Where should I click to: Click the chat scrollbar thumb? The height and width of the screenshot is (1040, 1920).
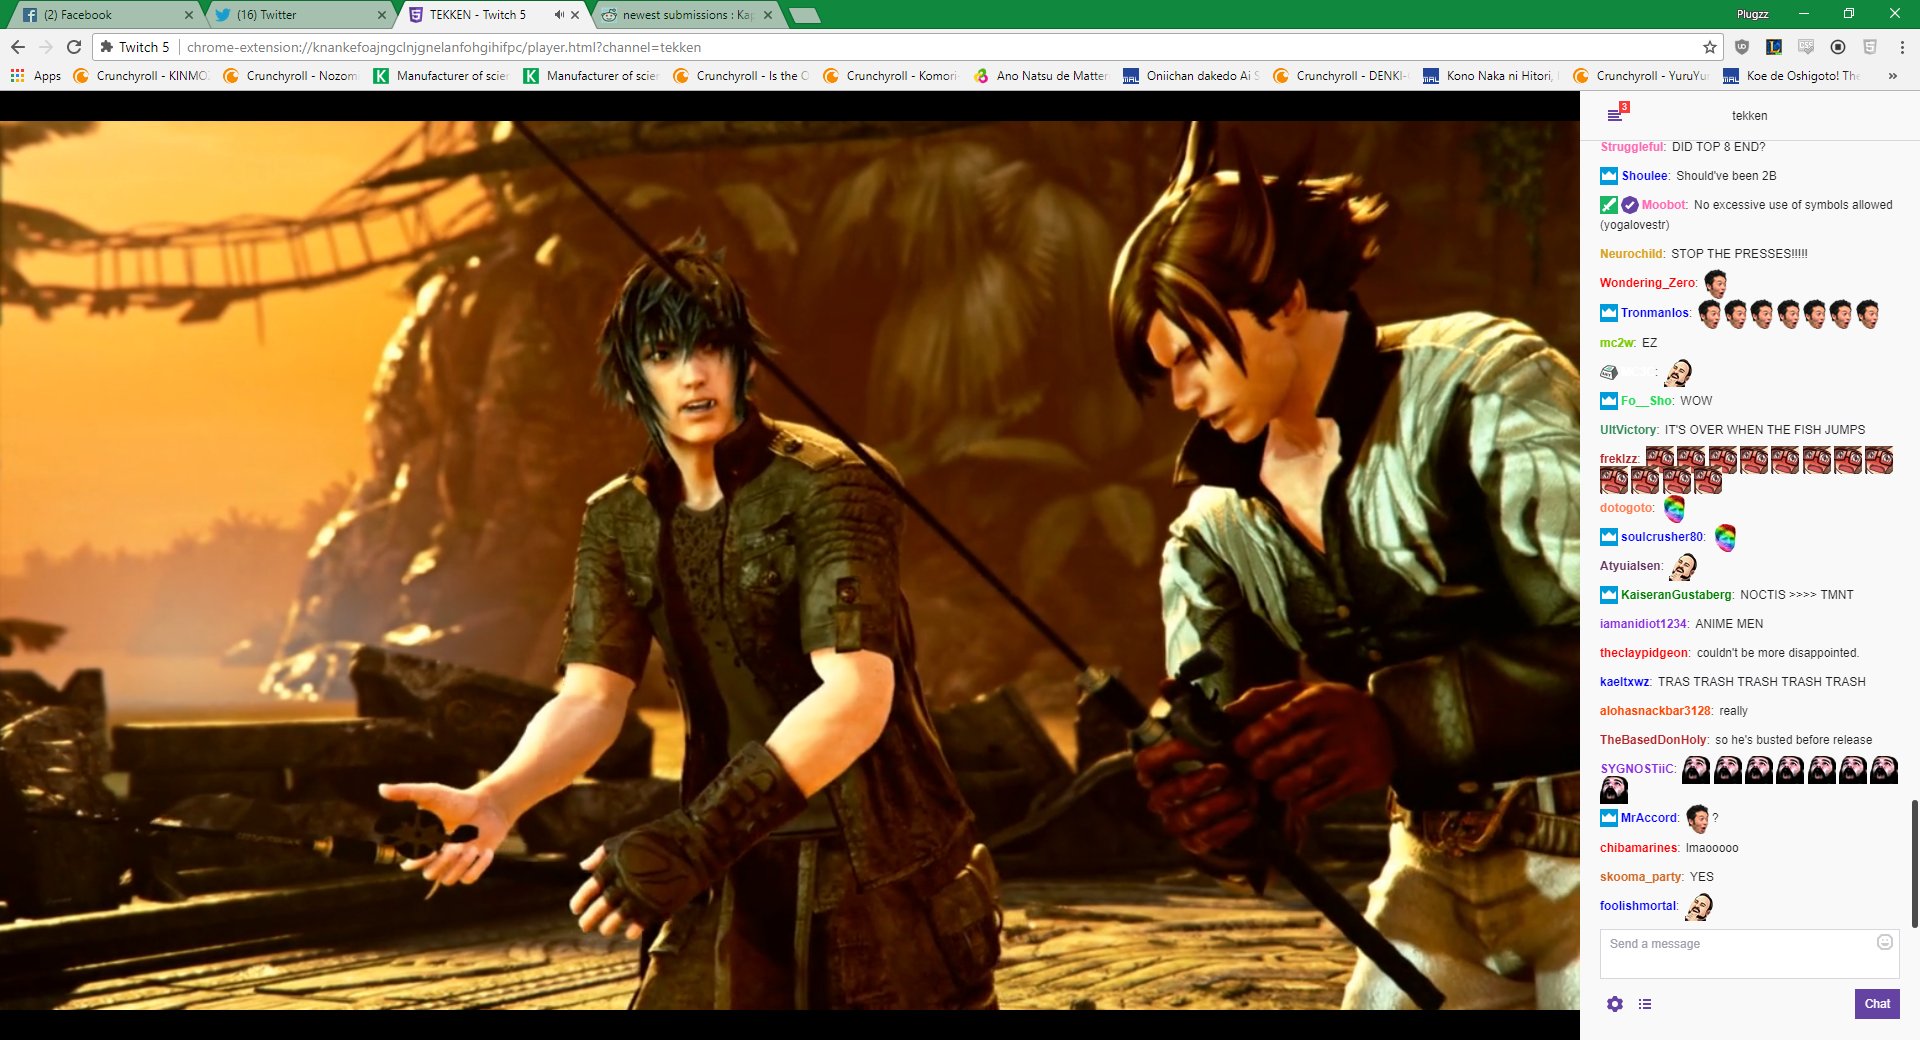tap(1915, 863)
